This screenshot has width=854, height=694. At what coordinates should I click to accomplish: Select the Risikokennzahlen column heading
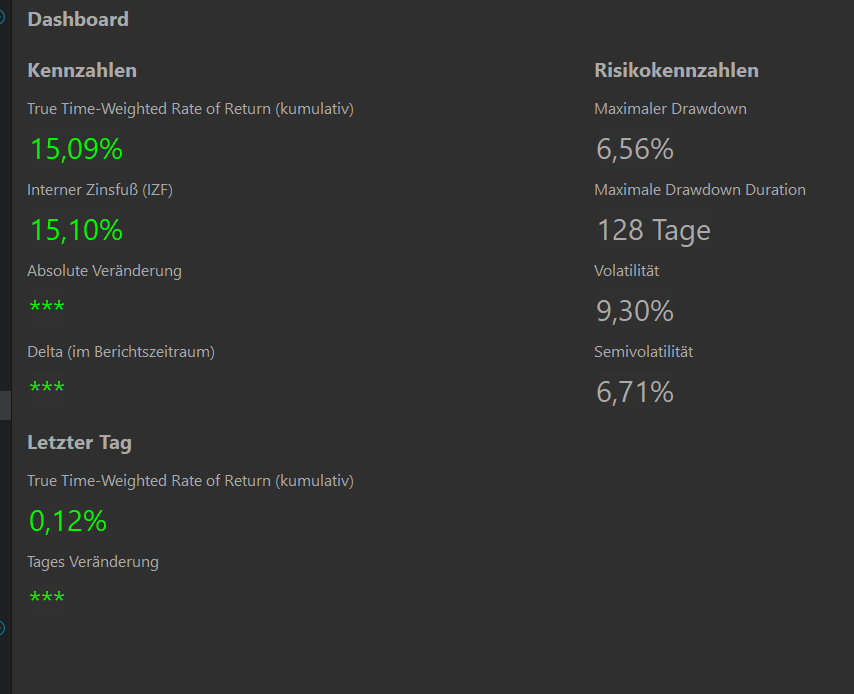(x=676, y=70)
